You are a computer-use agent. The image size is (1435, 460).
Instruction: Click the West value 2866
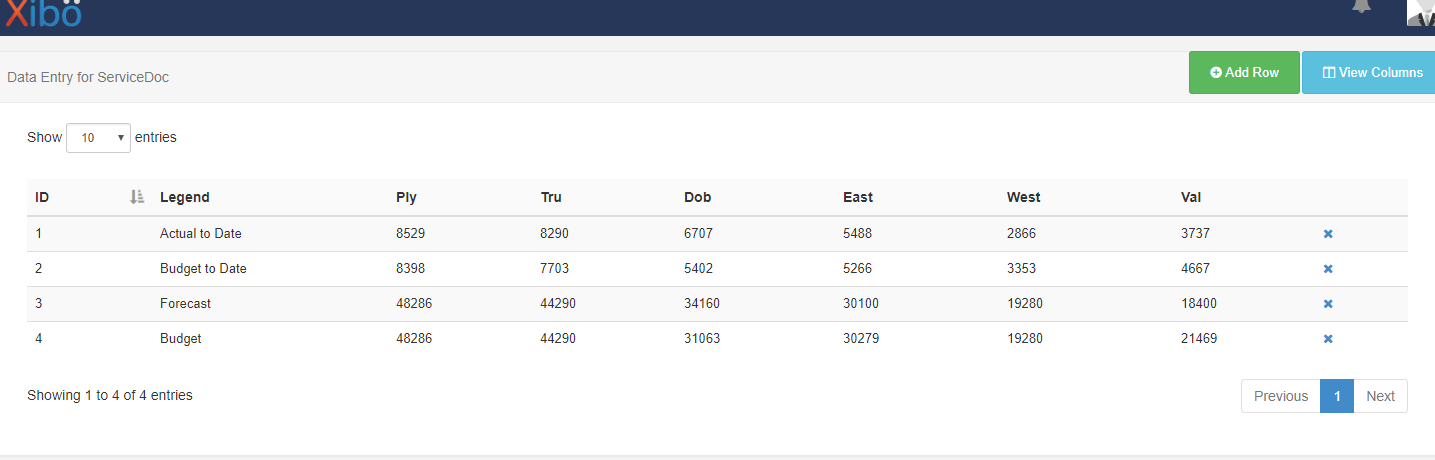pyautogui.click(x=1021, y=234)
